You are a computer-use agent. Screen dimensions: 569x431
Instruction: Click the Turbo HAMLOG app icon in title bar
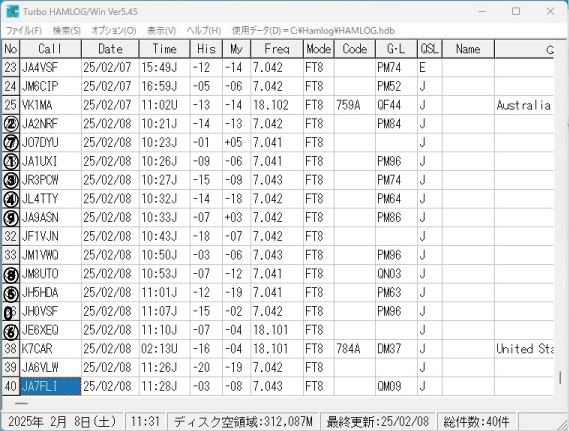tap(12, 12)
